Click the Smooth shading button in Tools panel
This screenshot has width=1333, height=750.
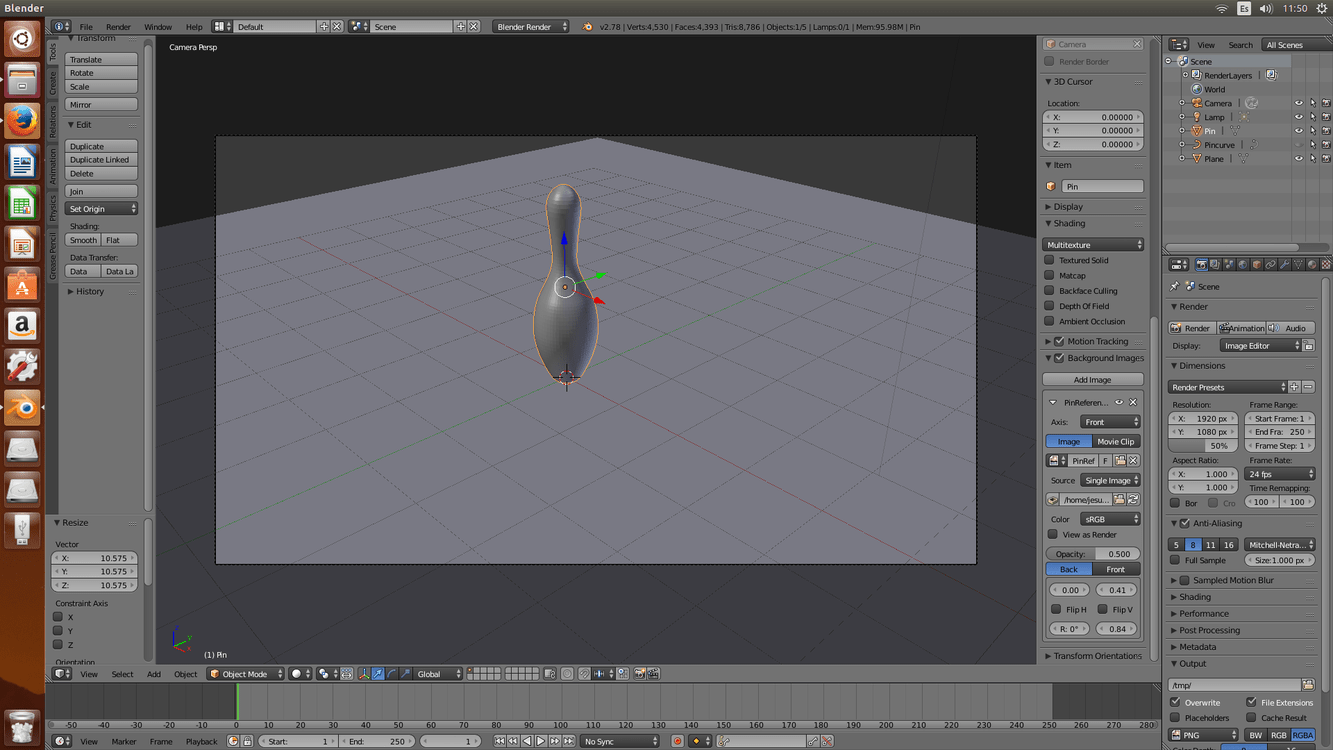pos(83,240)
